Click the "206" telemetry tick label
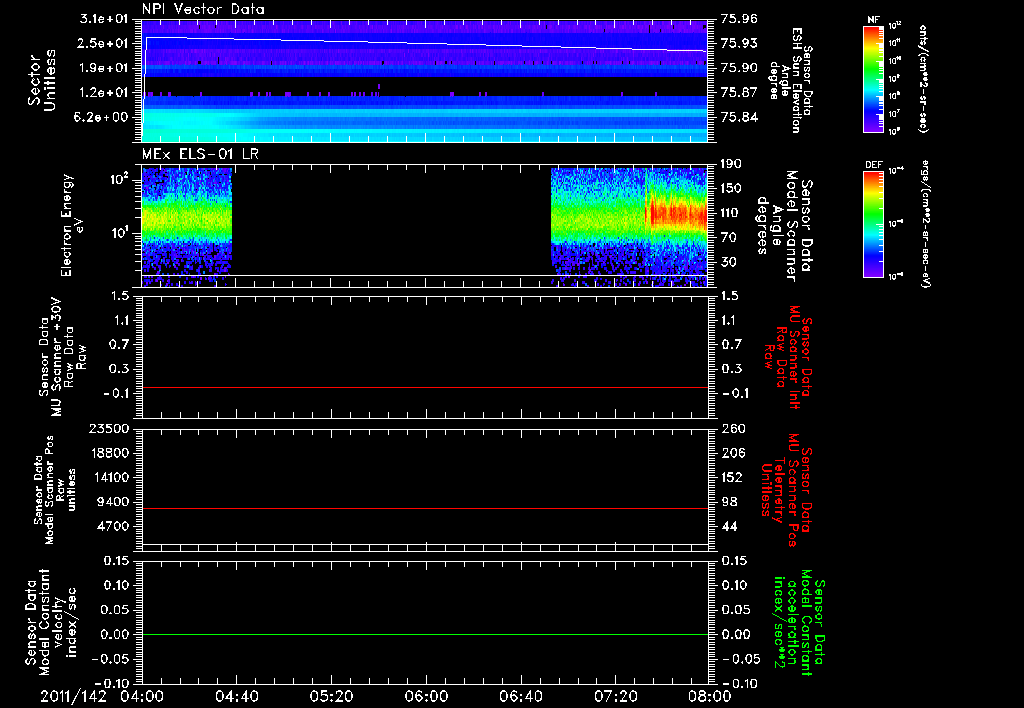The width and height of the screenshot is (1024, 708). [731, 453]
